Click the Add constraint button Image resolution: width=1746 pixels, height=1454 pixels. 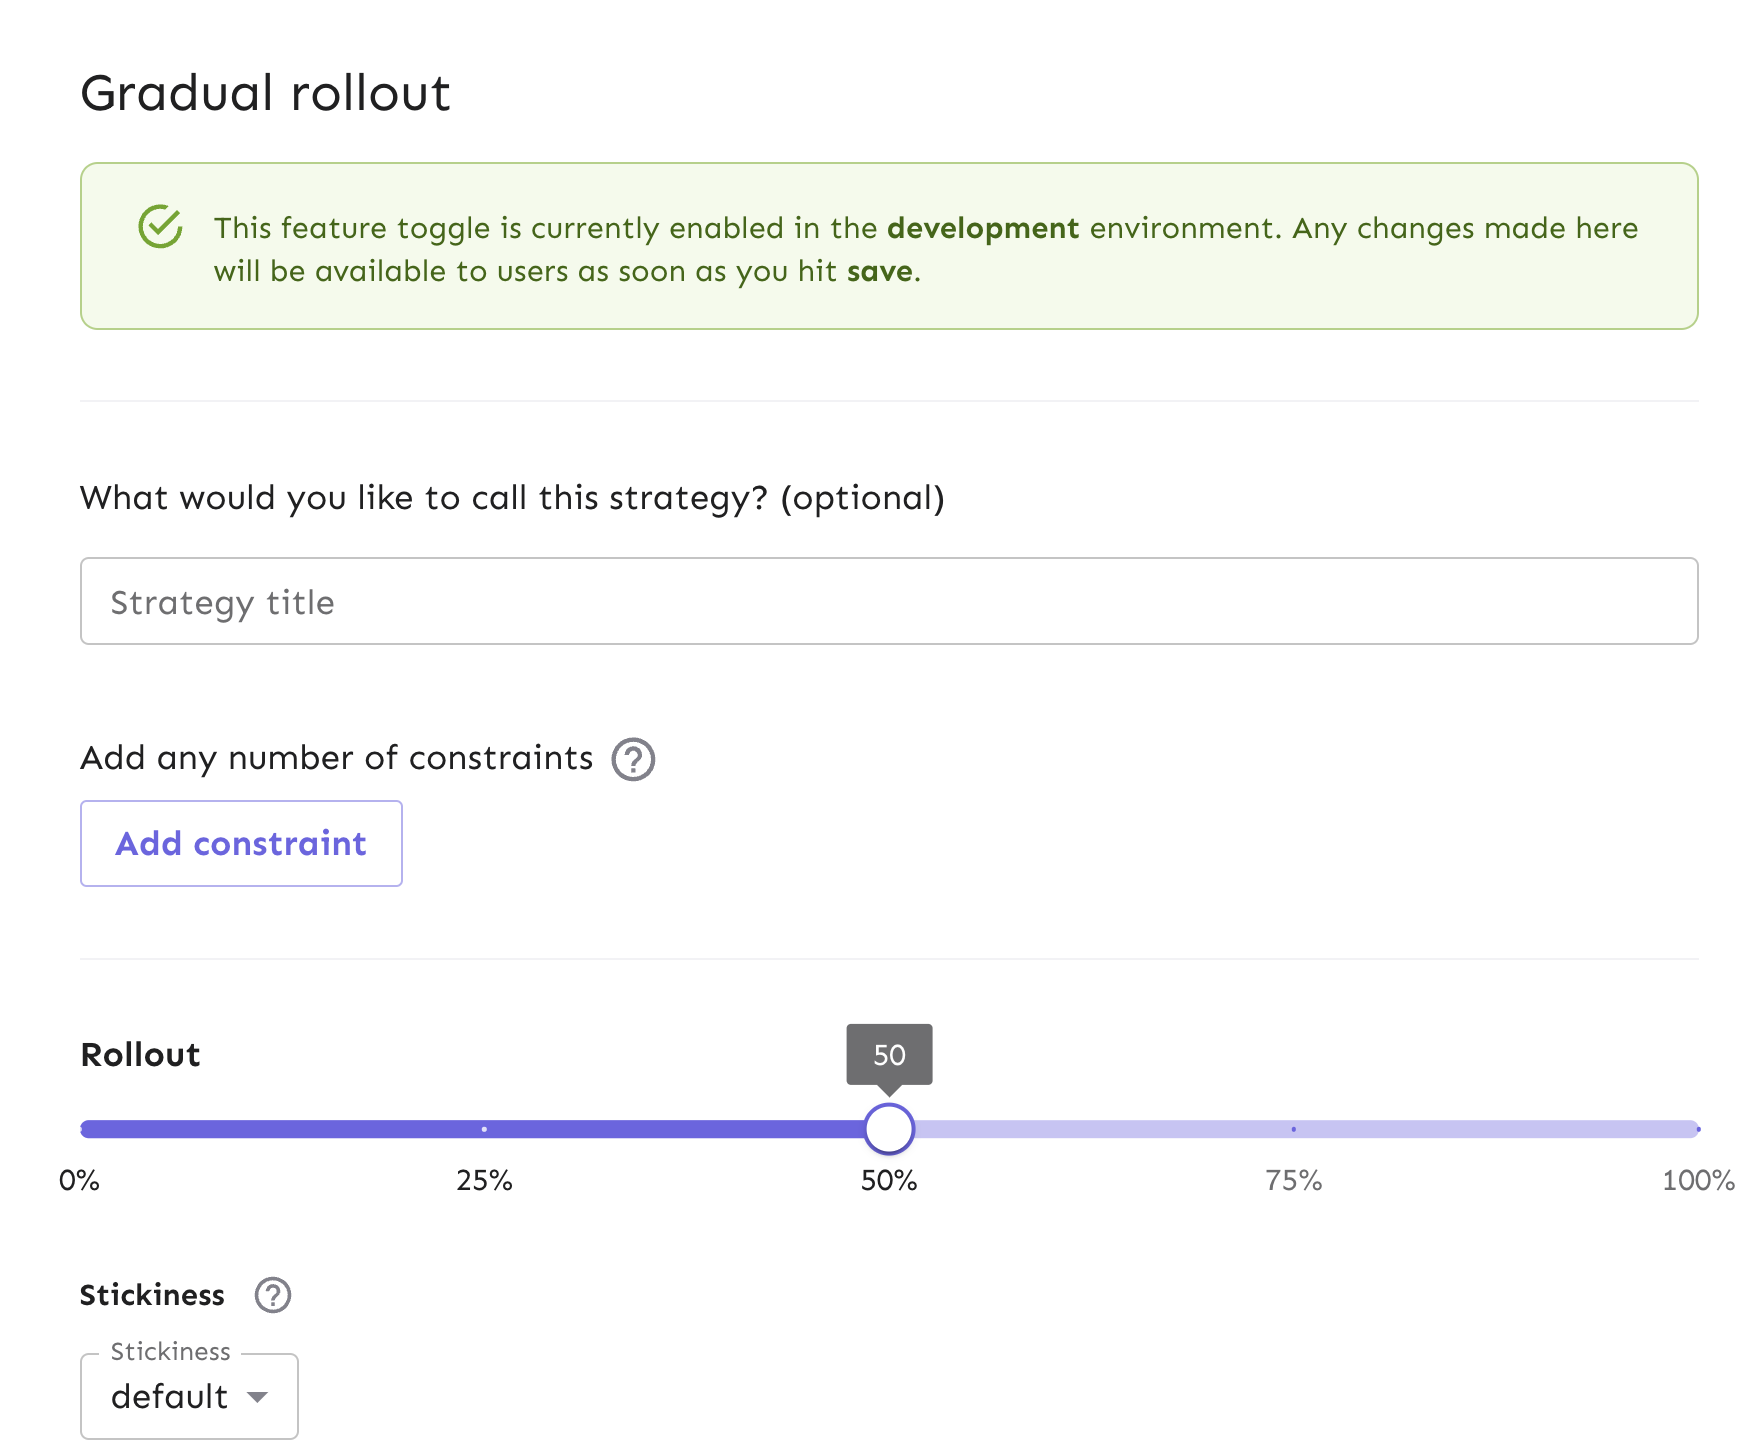[240, 843]
